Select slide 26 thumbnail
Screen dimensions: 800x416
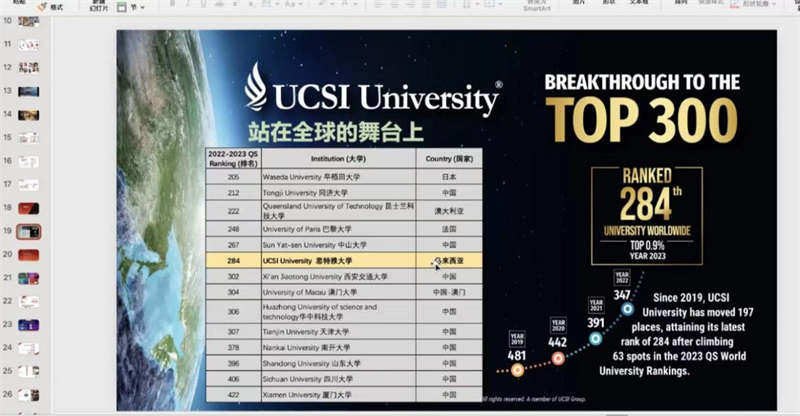point(29,395)
